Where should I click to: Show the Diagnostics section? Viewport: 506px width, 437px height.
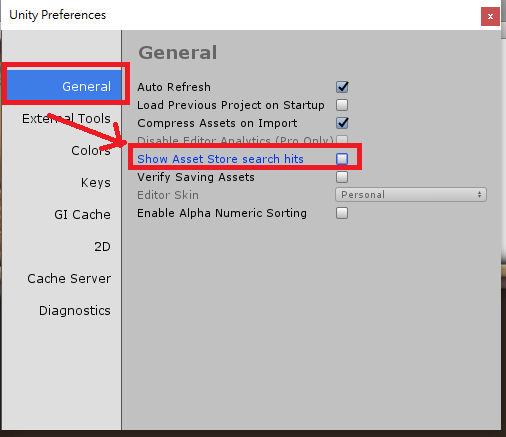(x=75, y=310)
